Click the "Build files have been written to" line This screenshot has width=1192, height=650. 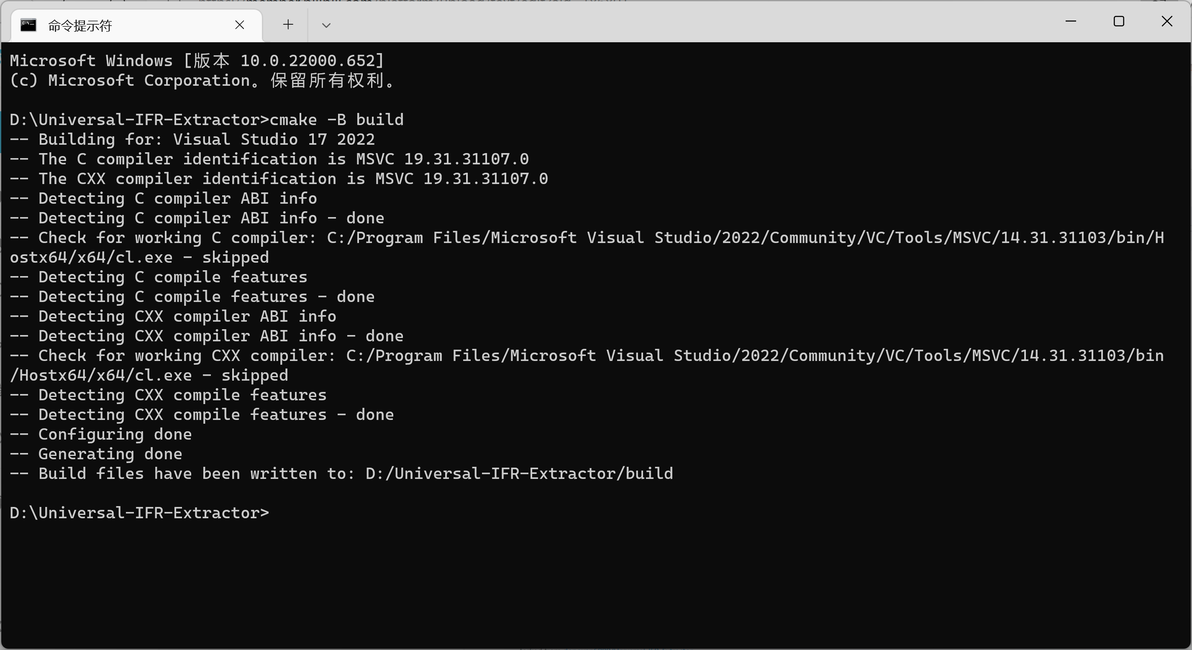tap(341, 474)
